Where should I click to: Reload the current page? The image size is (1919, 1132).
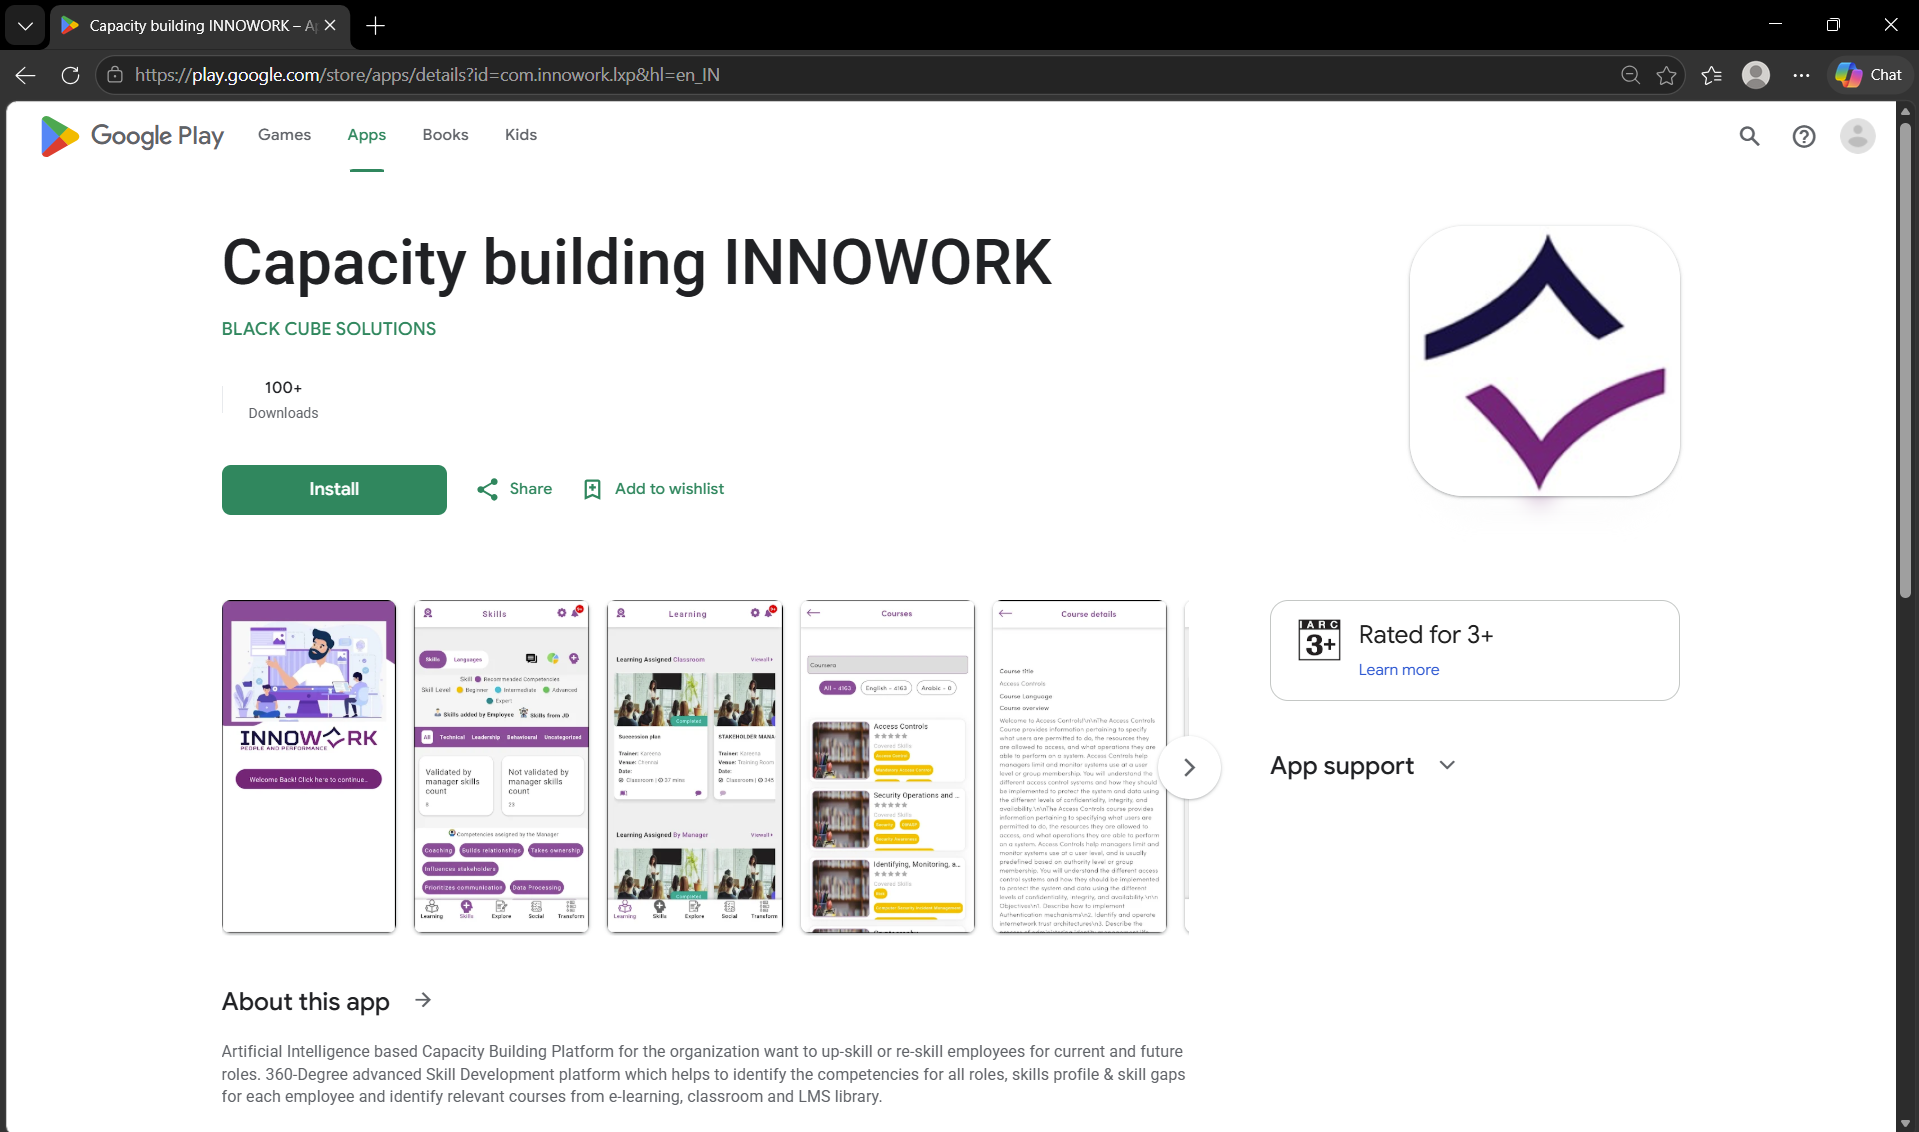[x=70, y=75]
